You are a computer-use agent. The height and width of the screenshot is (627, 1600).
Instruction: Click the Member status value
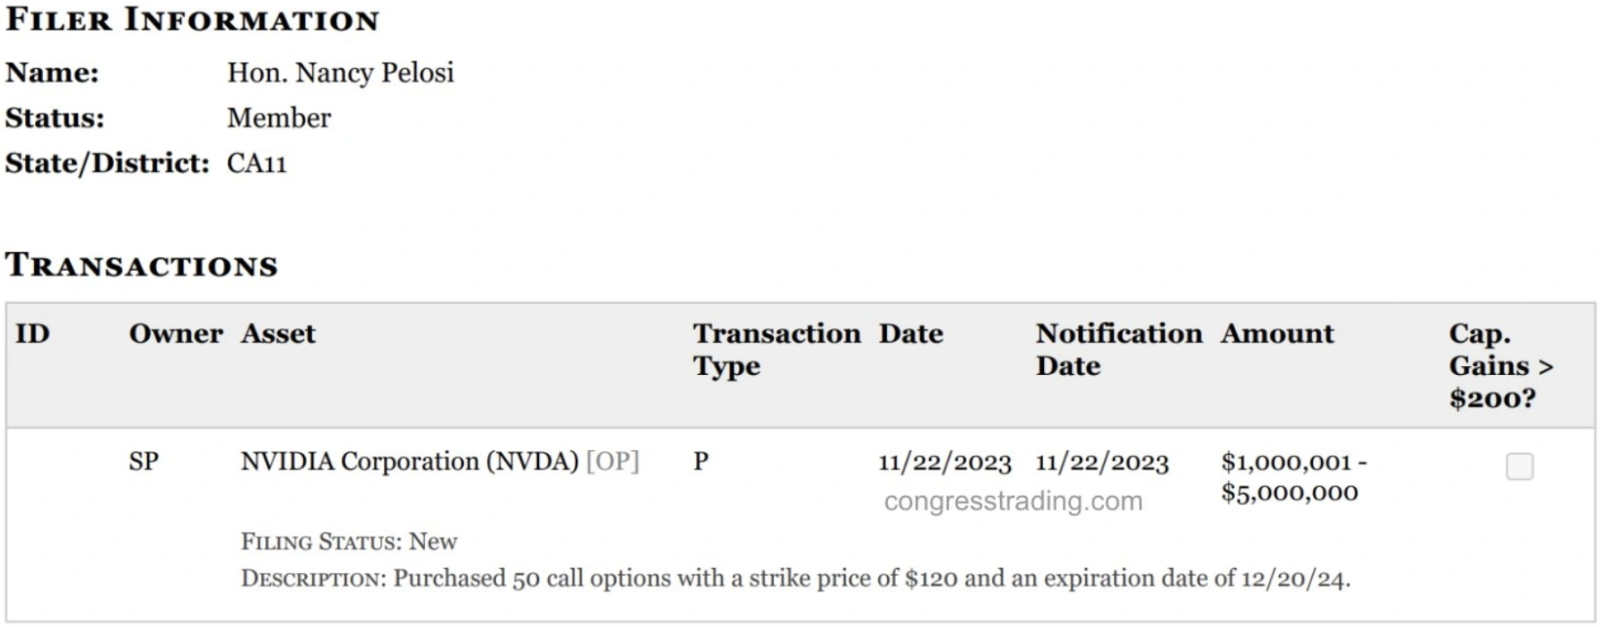coord(278,118)
